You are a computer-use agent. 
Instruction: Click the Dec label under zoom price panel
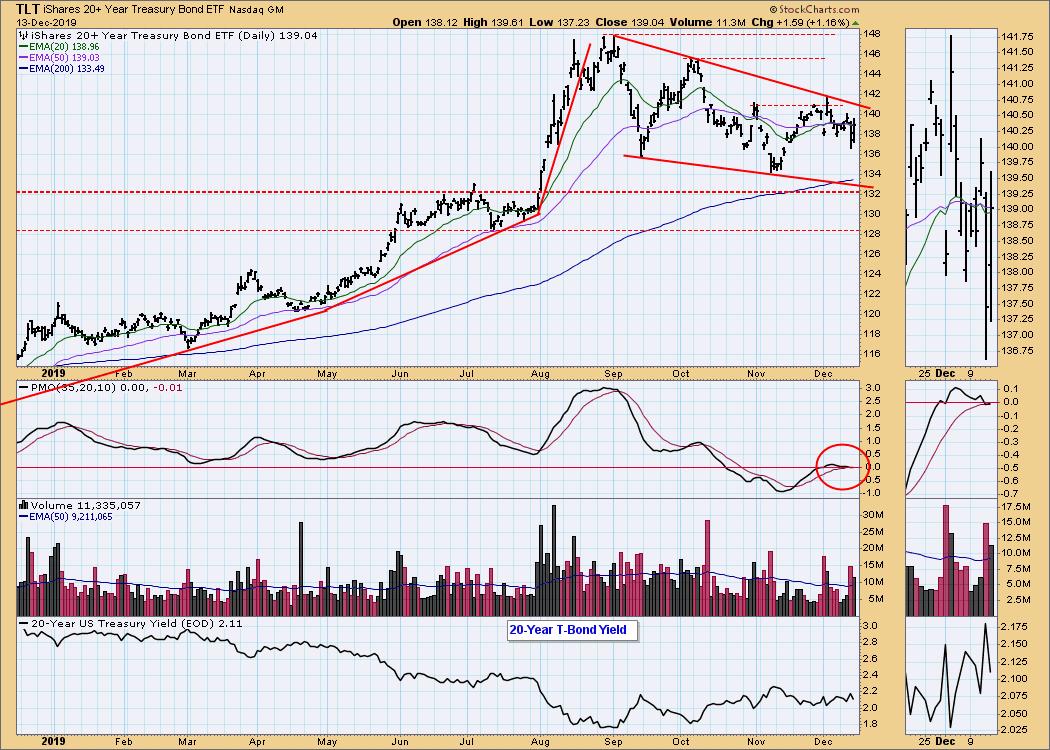pos(945,374)
